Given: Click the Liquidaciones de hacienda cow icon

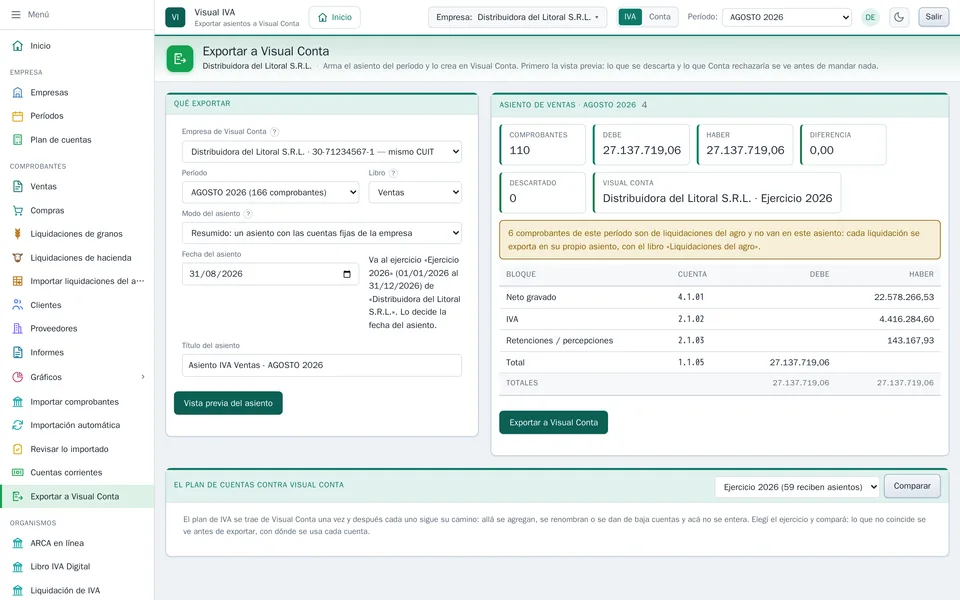Looking at the screenshot, I should pyautogui.click(x=18, y=258).
